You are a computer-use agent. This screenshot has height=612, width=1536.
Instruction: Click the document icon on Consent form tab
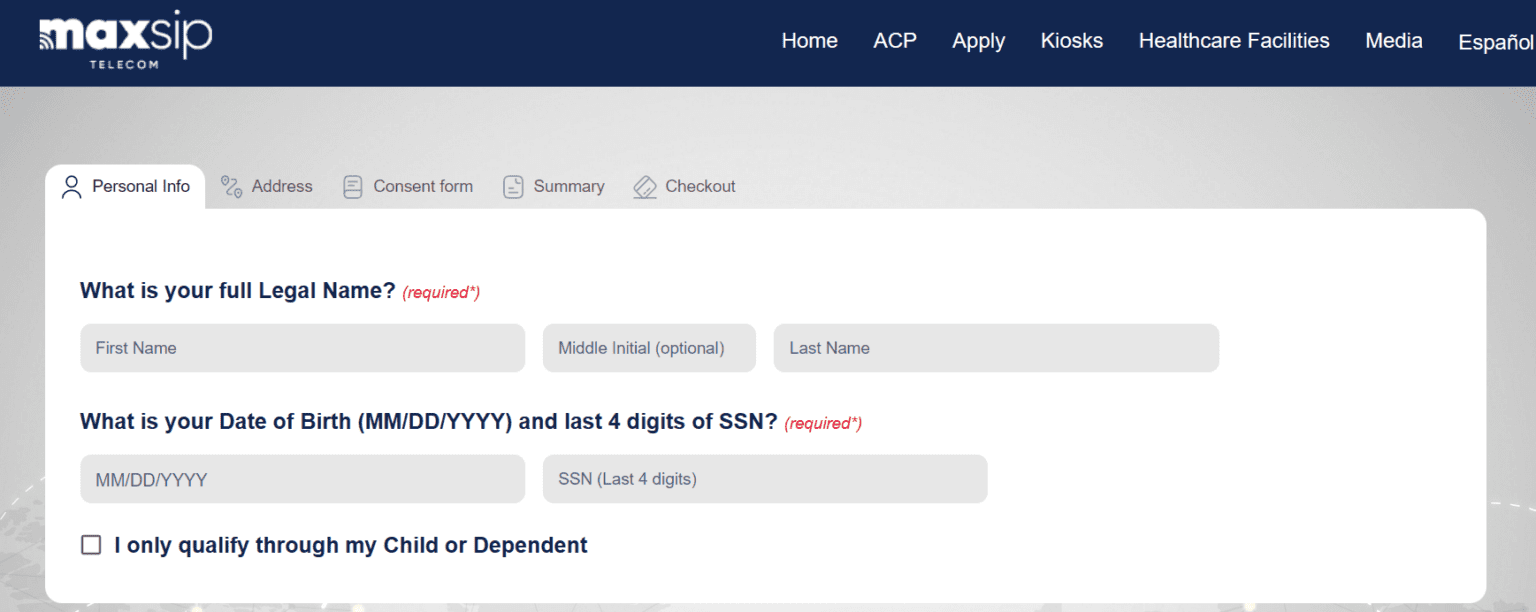352,186
